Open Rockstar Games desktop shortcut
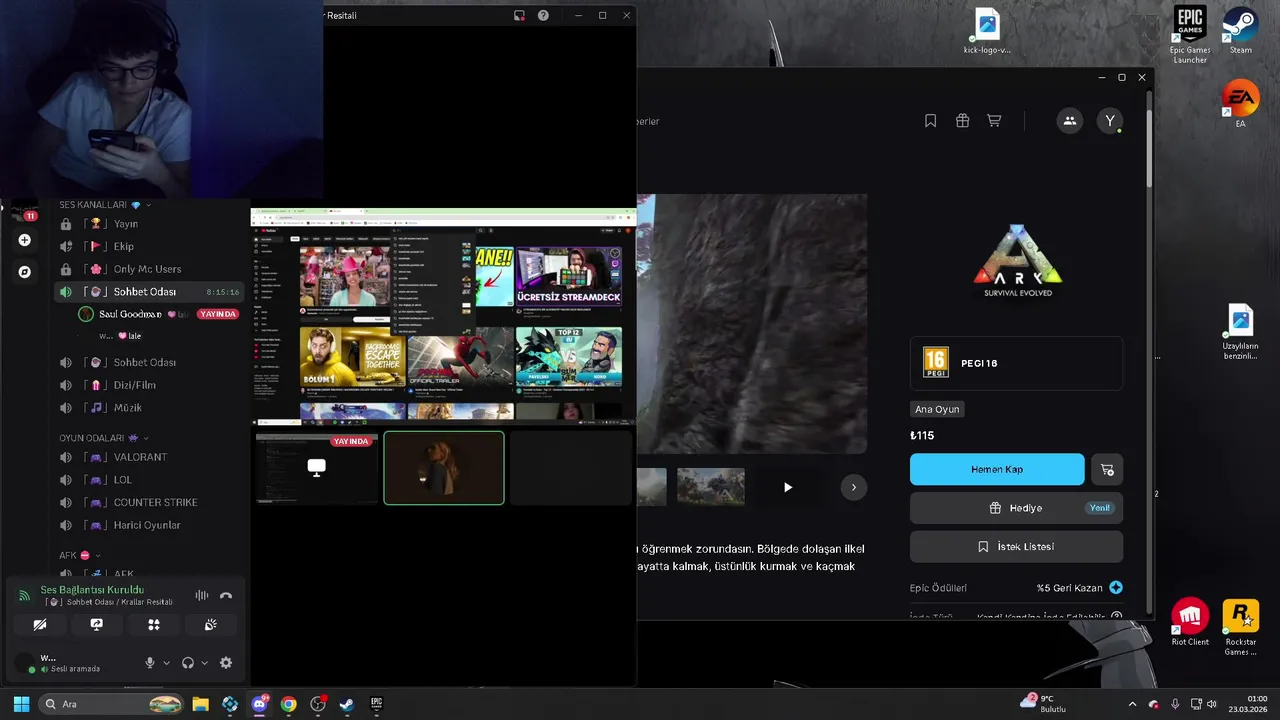Screen dimensions: 1280x720 (1241, 627)
